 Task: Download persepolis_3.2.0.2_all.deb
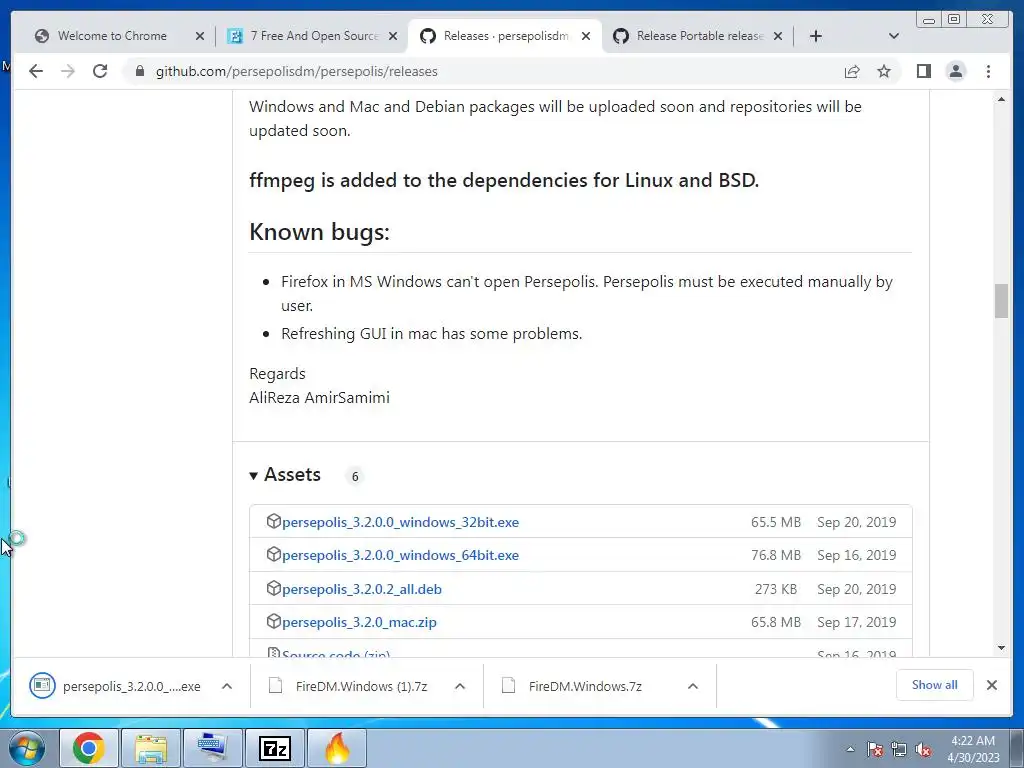(362, 589)
